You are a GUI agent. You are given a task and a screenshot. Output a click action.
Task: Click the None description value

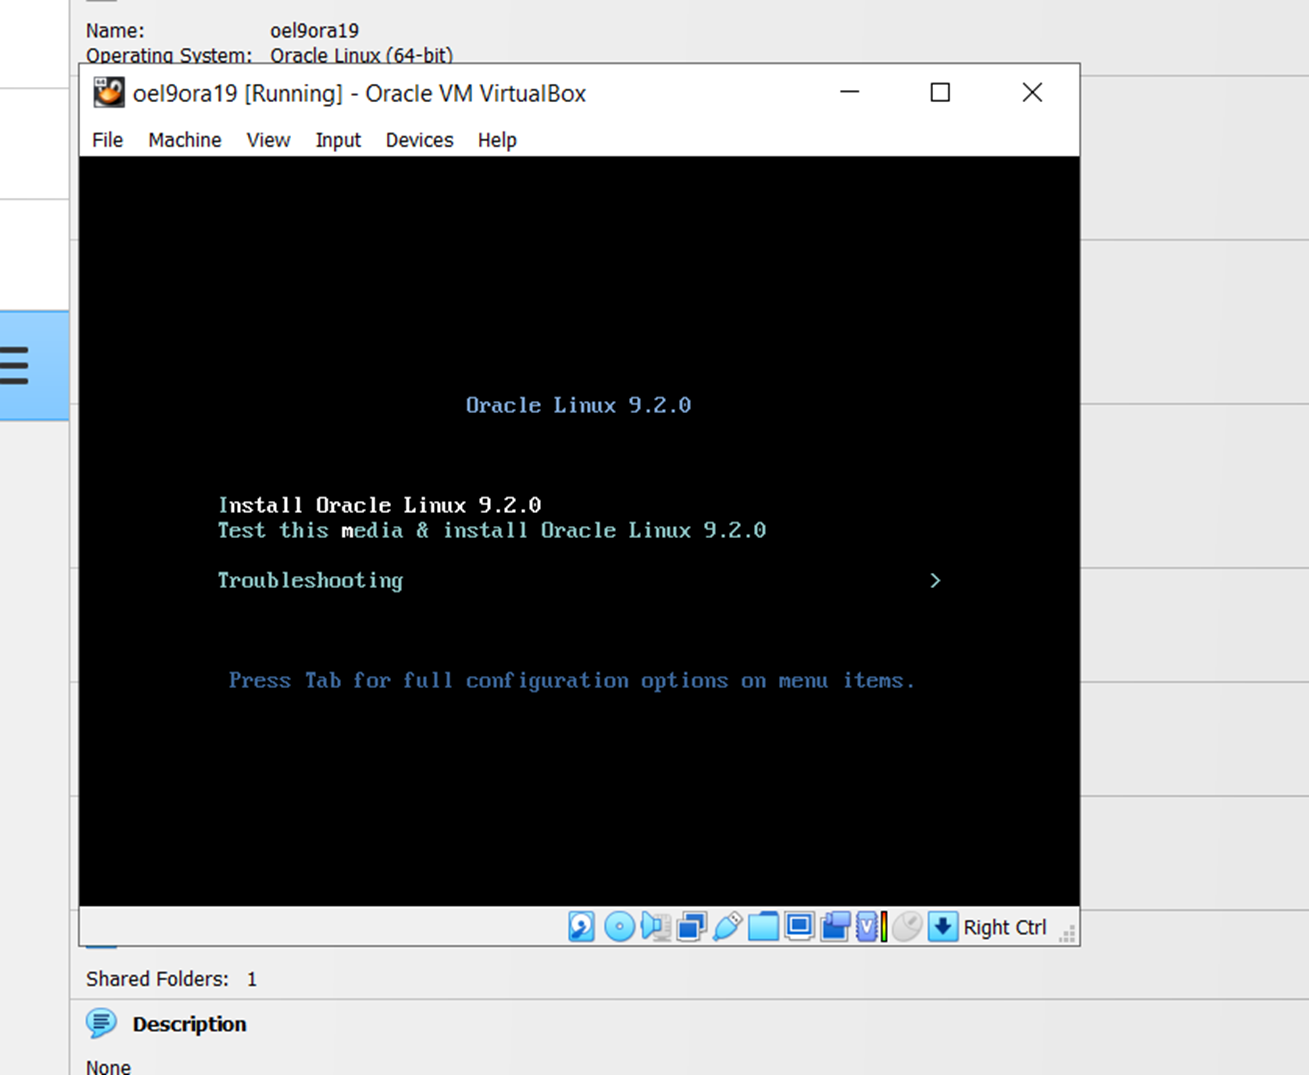point(108,1067)
